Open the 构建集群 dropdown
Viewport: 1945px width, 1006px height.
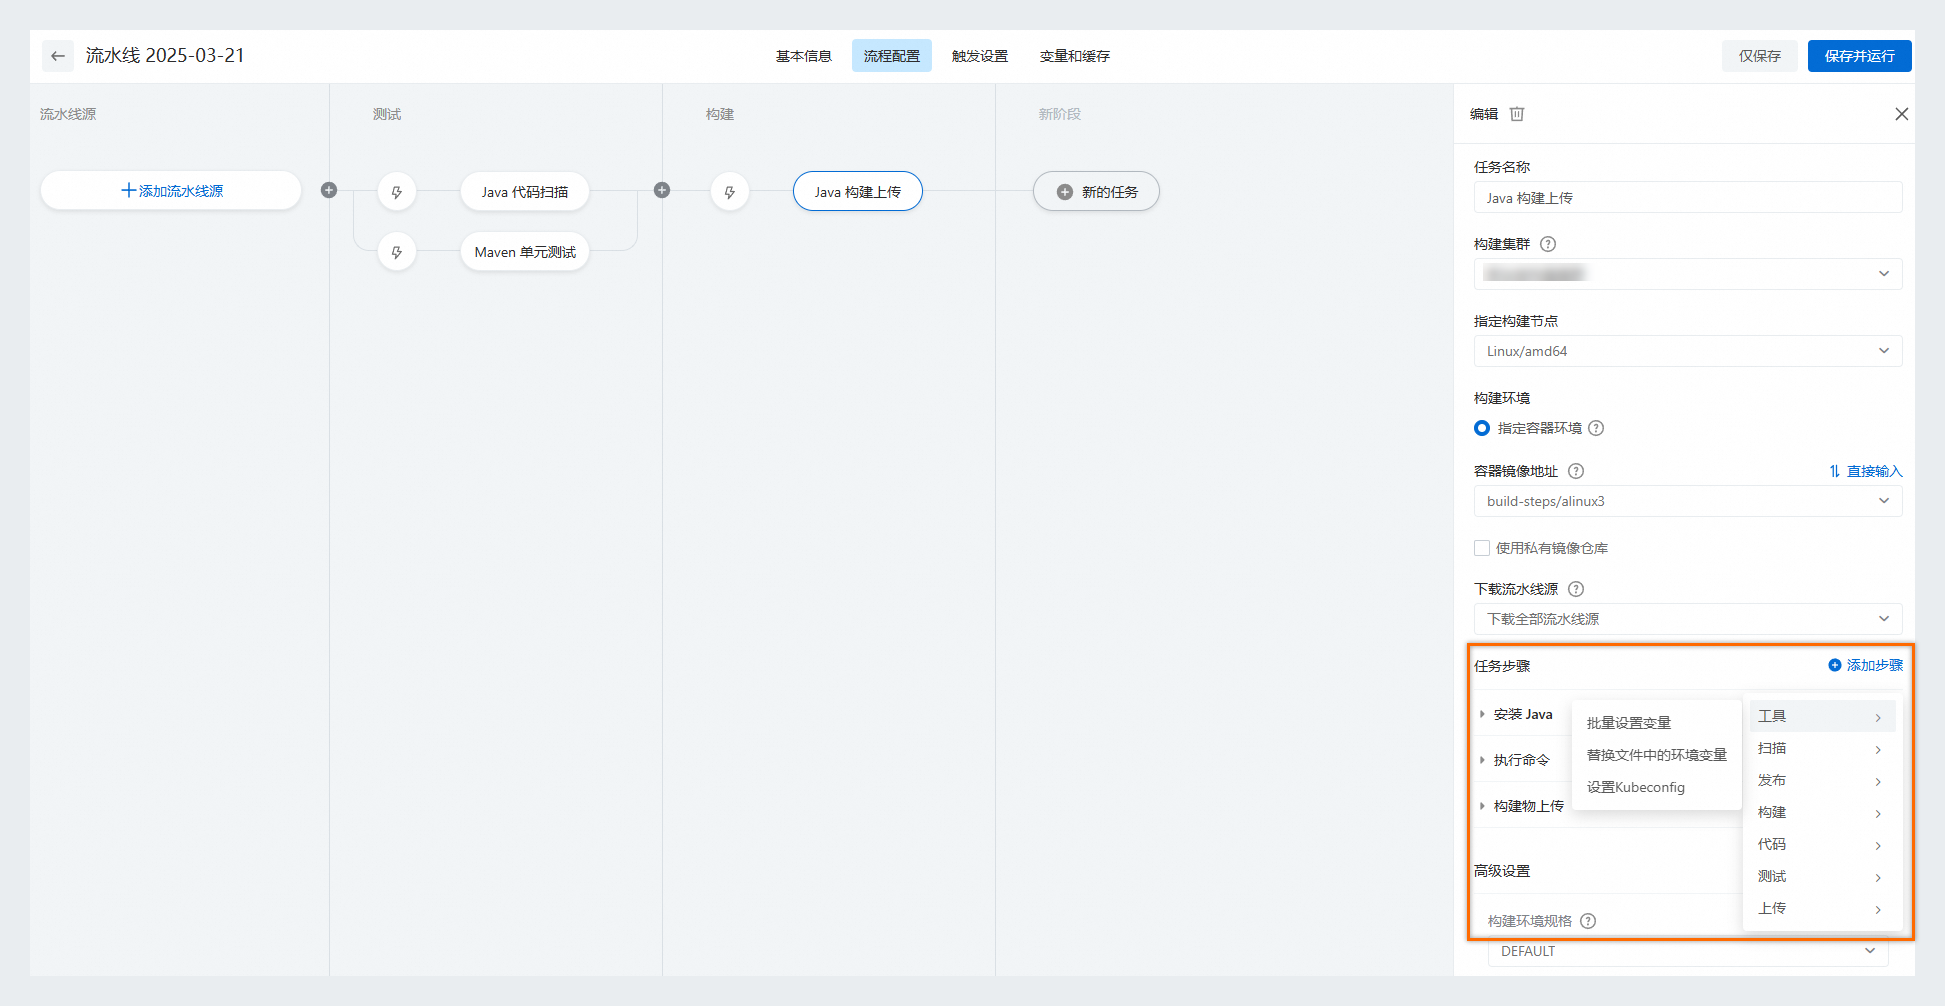tap(1688, 274)
